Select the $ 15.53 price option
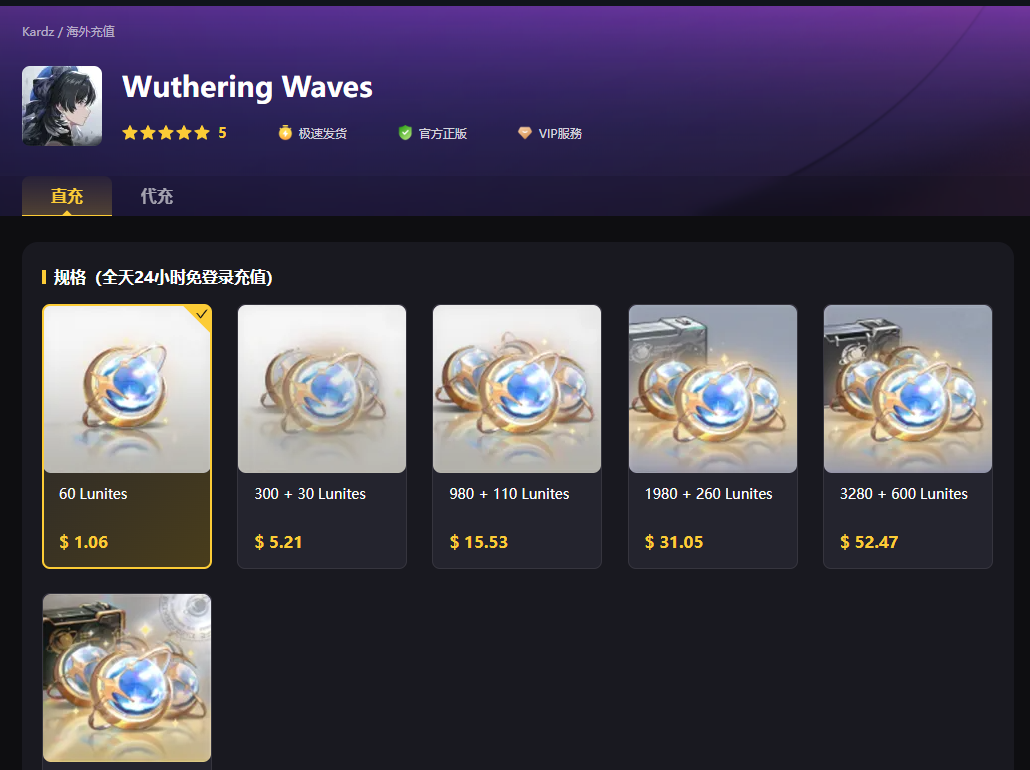 pyautogui.click(x=479, y=542)
